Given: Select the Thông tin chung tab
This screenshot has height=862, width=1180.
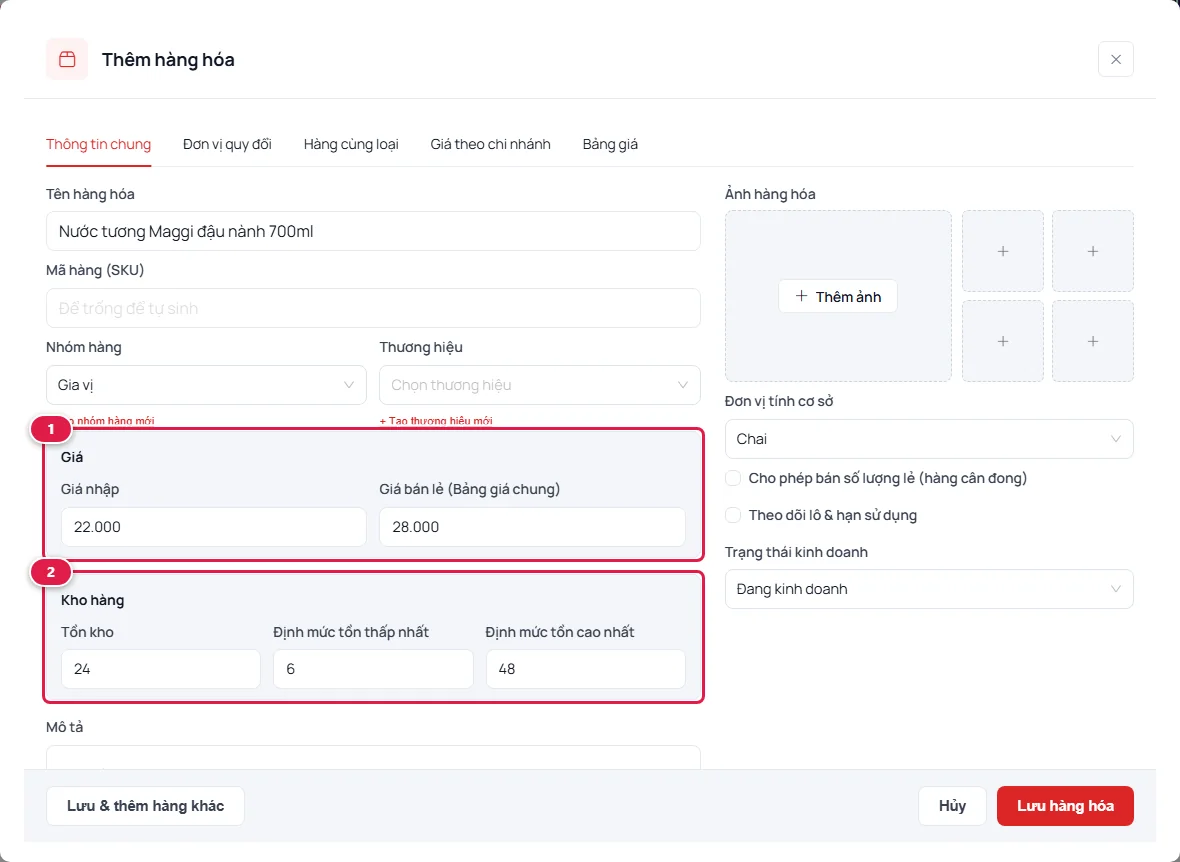Looking at the screenshot, I should [99, 144].
